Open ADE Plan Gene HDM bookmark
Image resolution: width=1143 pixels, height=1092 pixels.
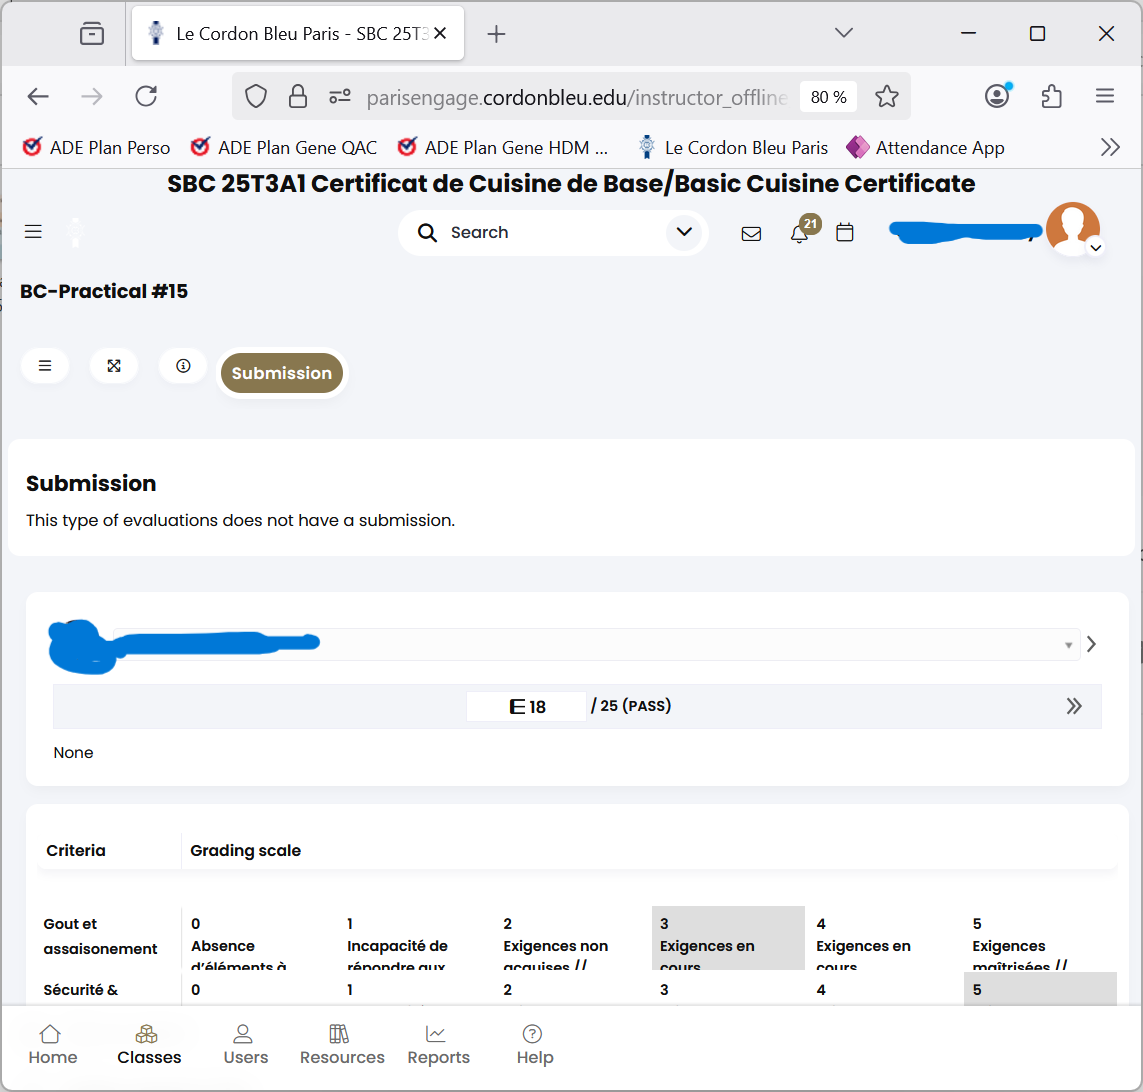(502, 147)
